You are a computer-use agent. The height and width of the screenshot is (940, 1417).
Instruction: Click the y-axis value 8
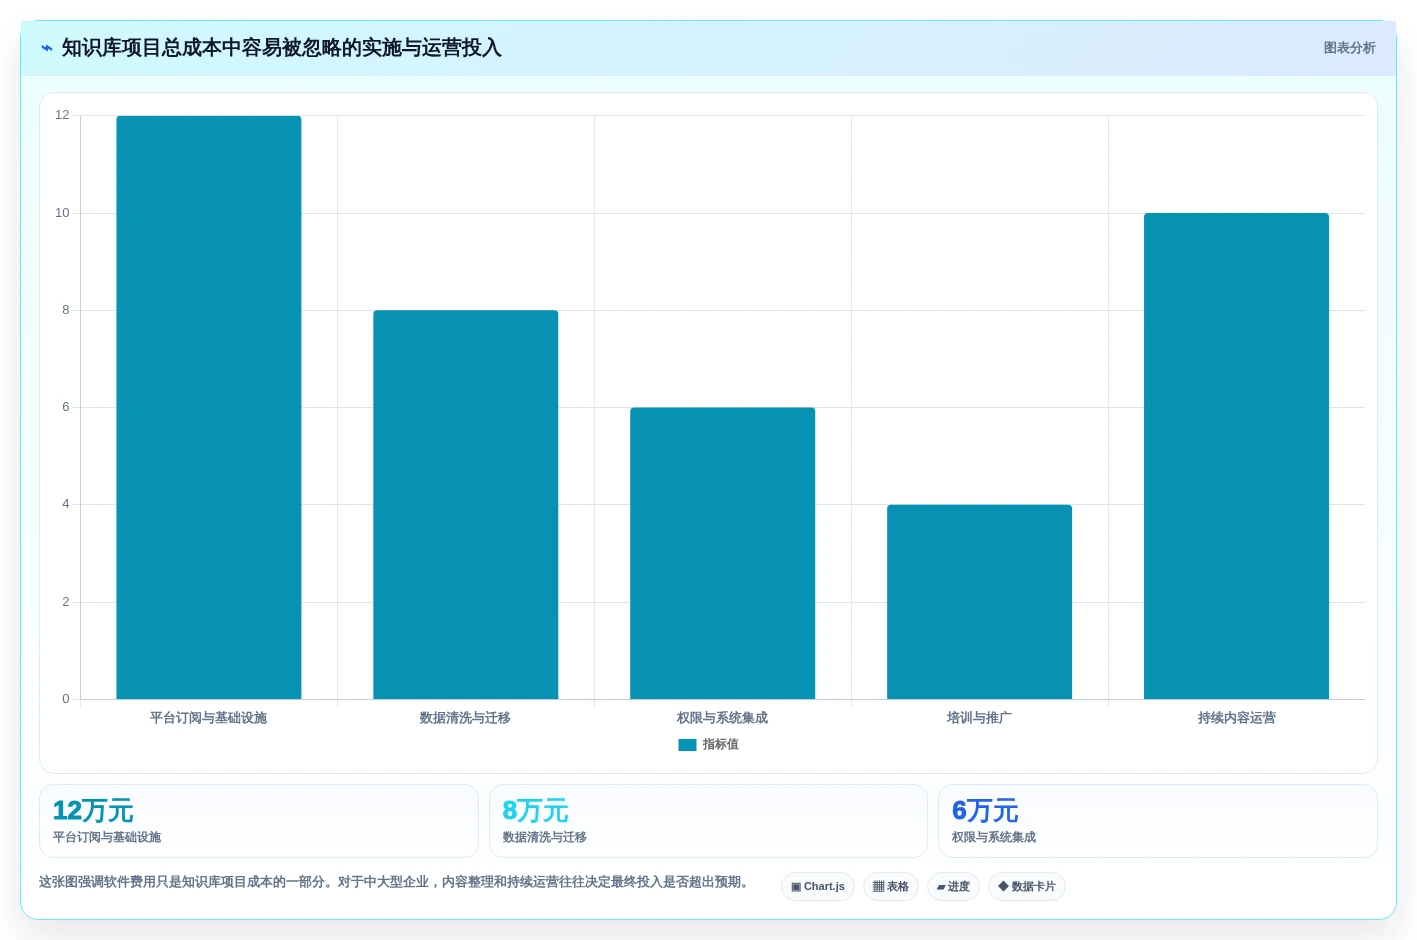66,310
